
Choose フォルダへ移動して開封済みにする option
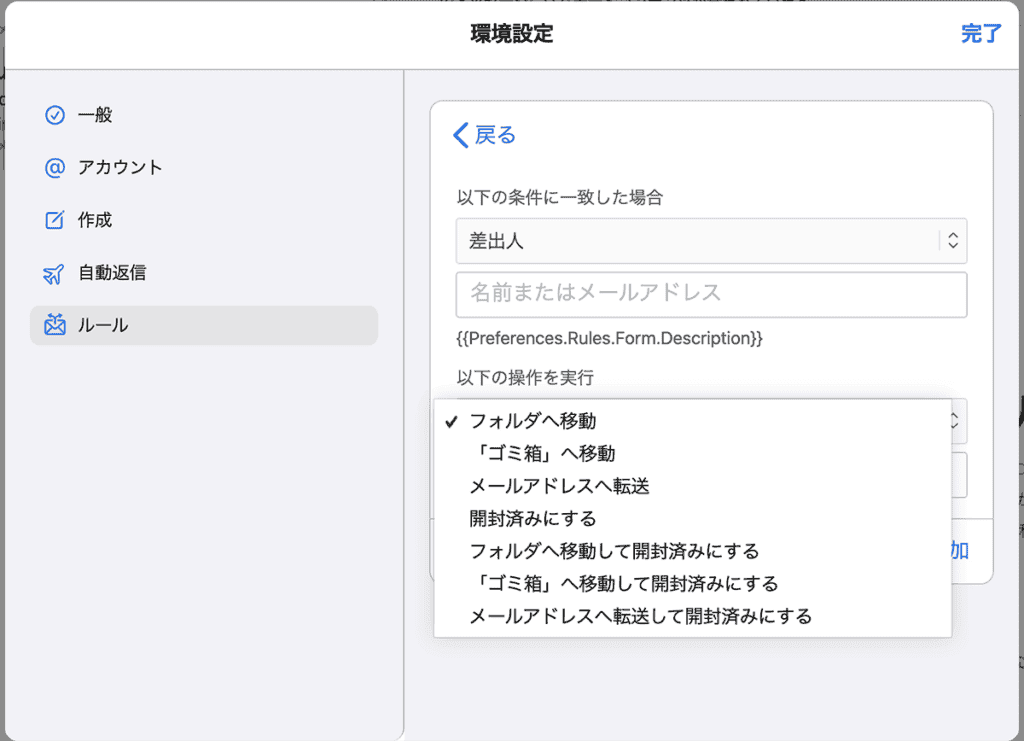(692, 551)
